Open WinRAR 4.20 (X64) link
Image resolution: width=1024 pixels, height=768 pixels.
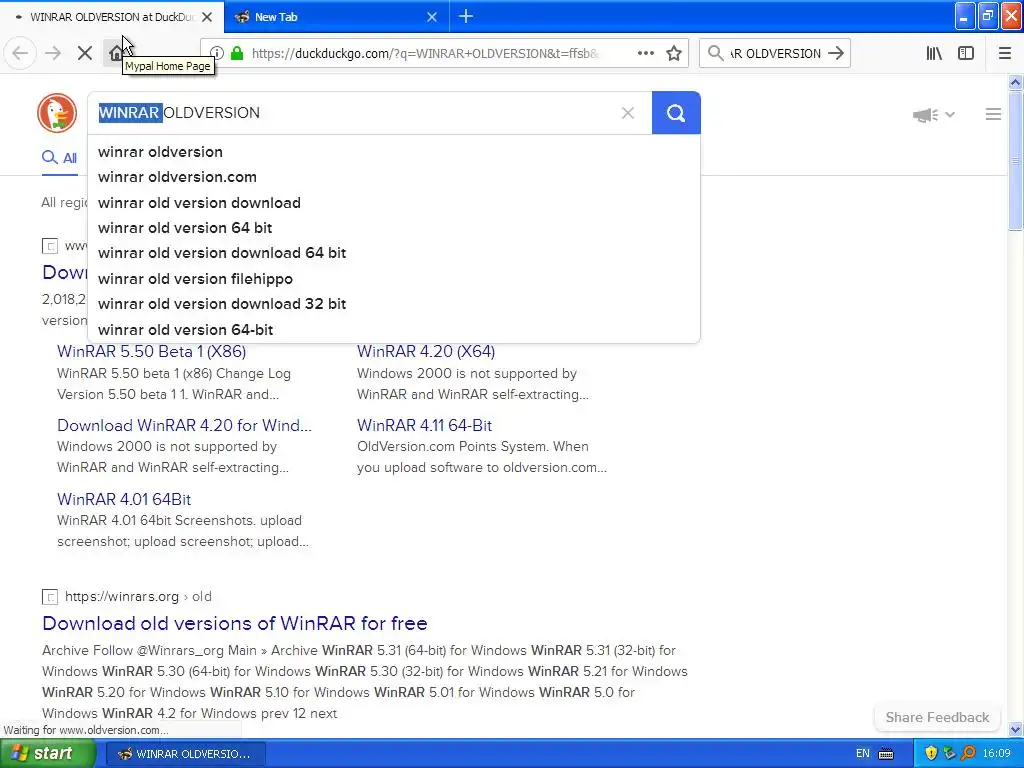click(426, 351)
